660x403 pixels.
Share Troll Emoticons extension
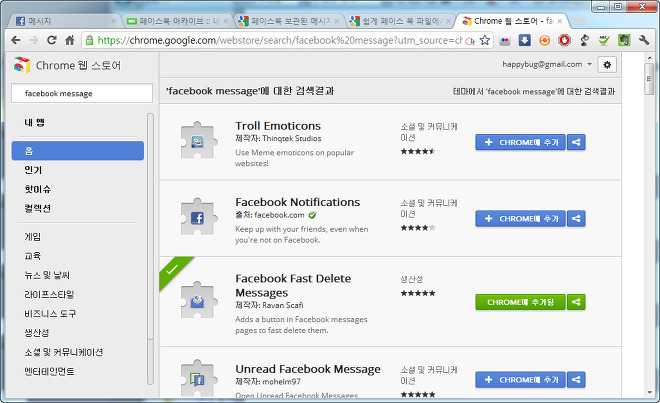click(x=576, y=142)
